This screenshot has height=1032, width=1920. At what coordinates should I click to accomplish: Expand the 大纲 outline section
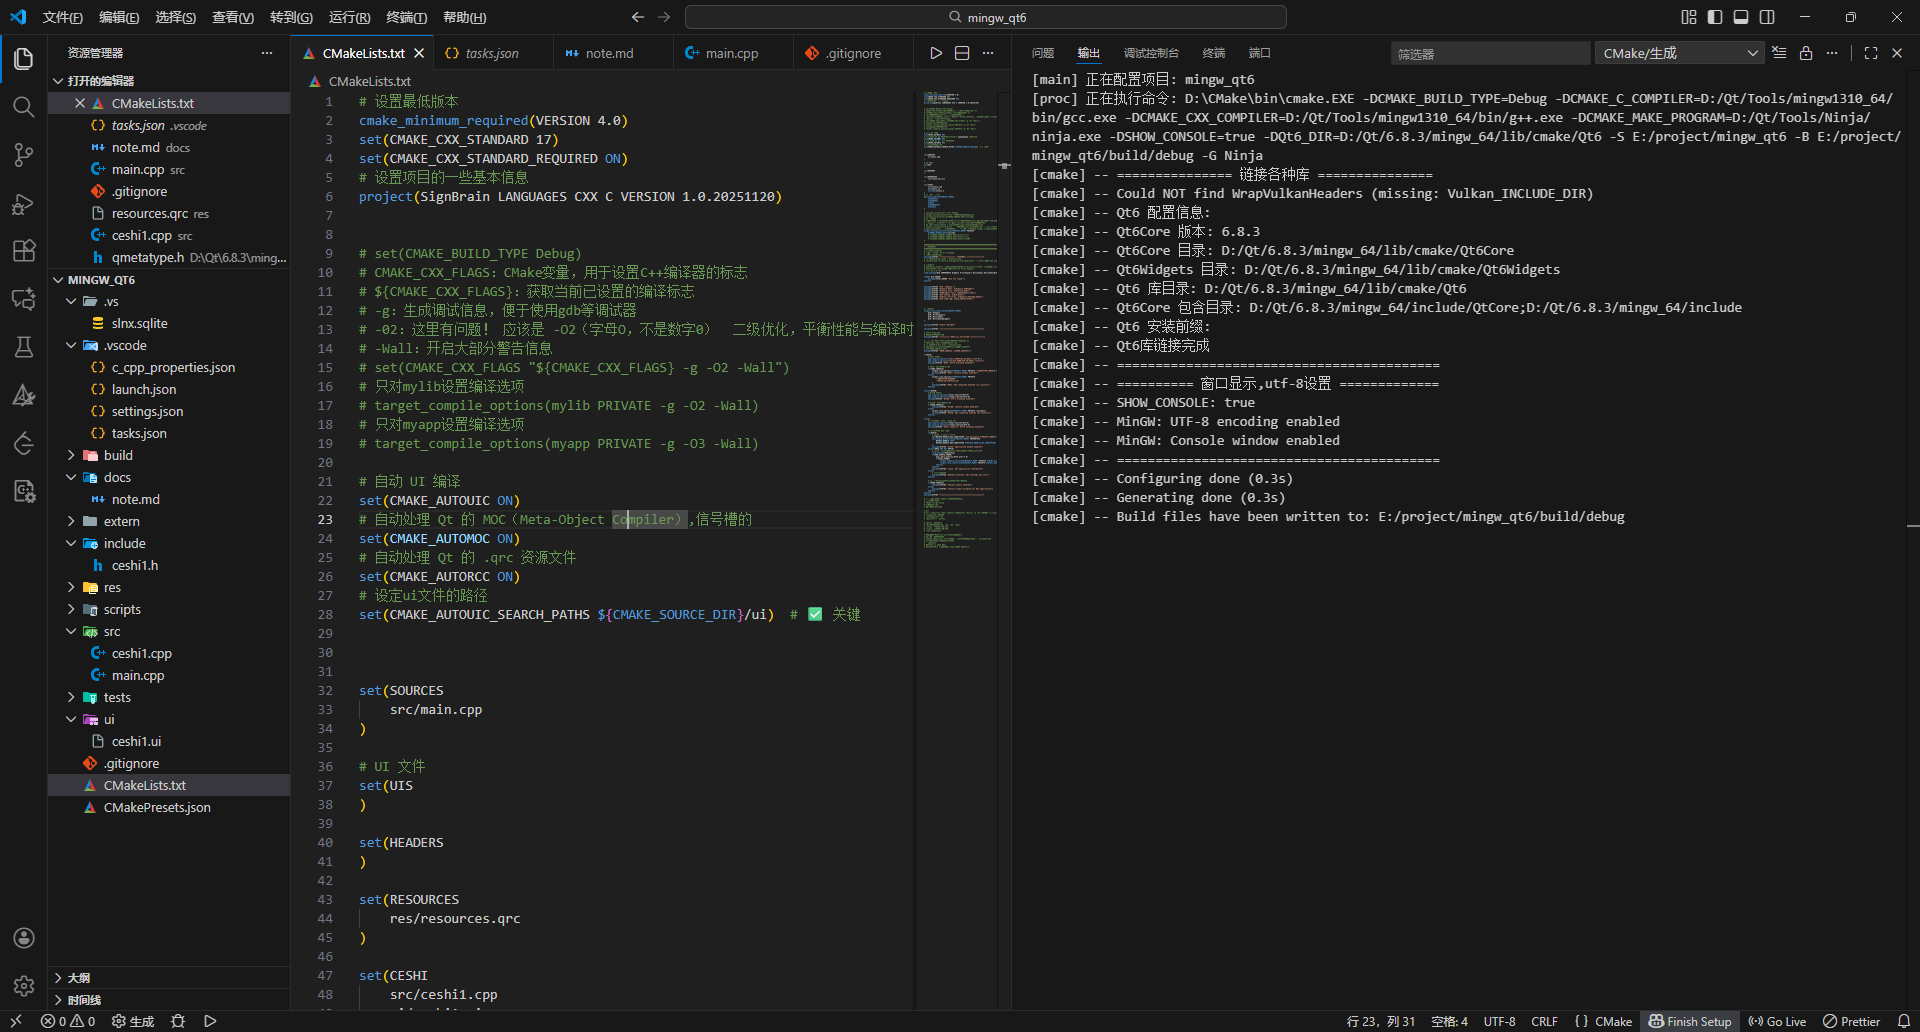click(x=170, y=978)
